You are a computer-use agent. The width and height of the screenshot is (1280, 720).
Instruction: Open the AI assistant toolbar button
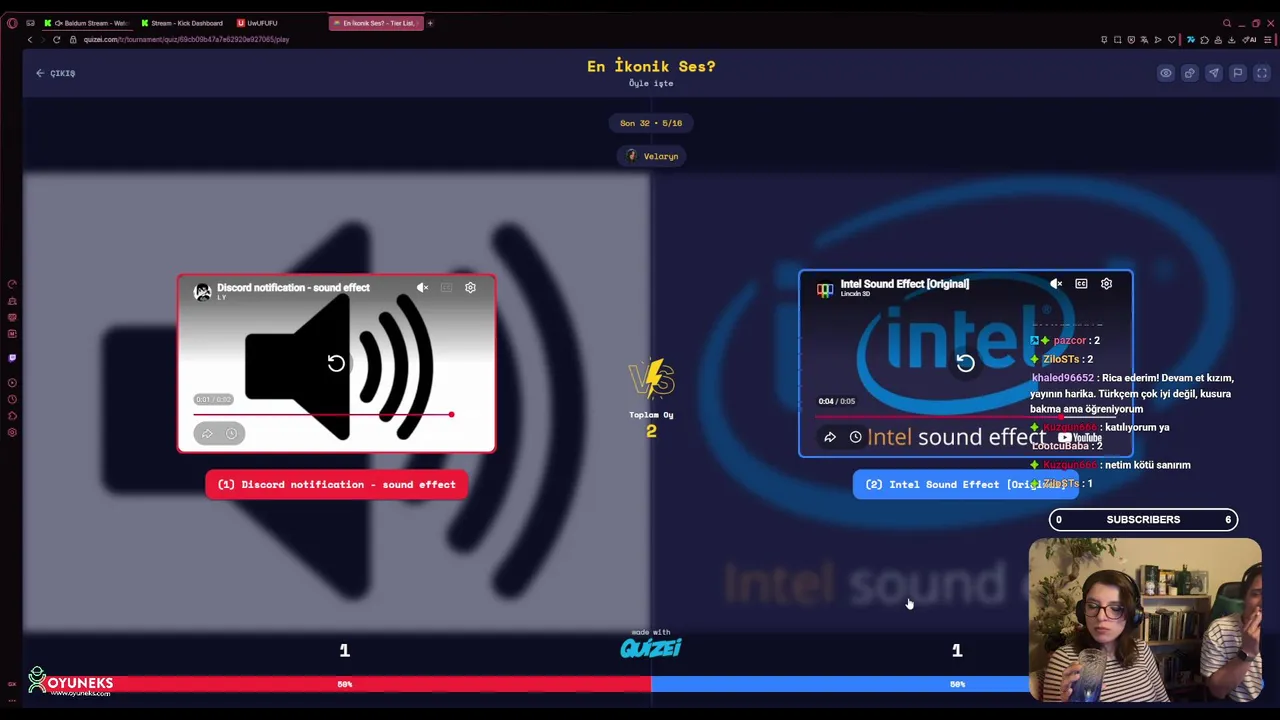click(1249, 40)
